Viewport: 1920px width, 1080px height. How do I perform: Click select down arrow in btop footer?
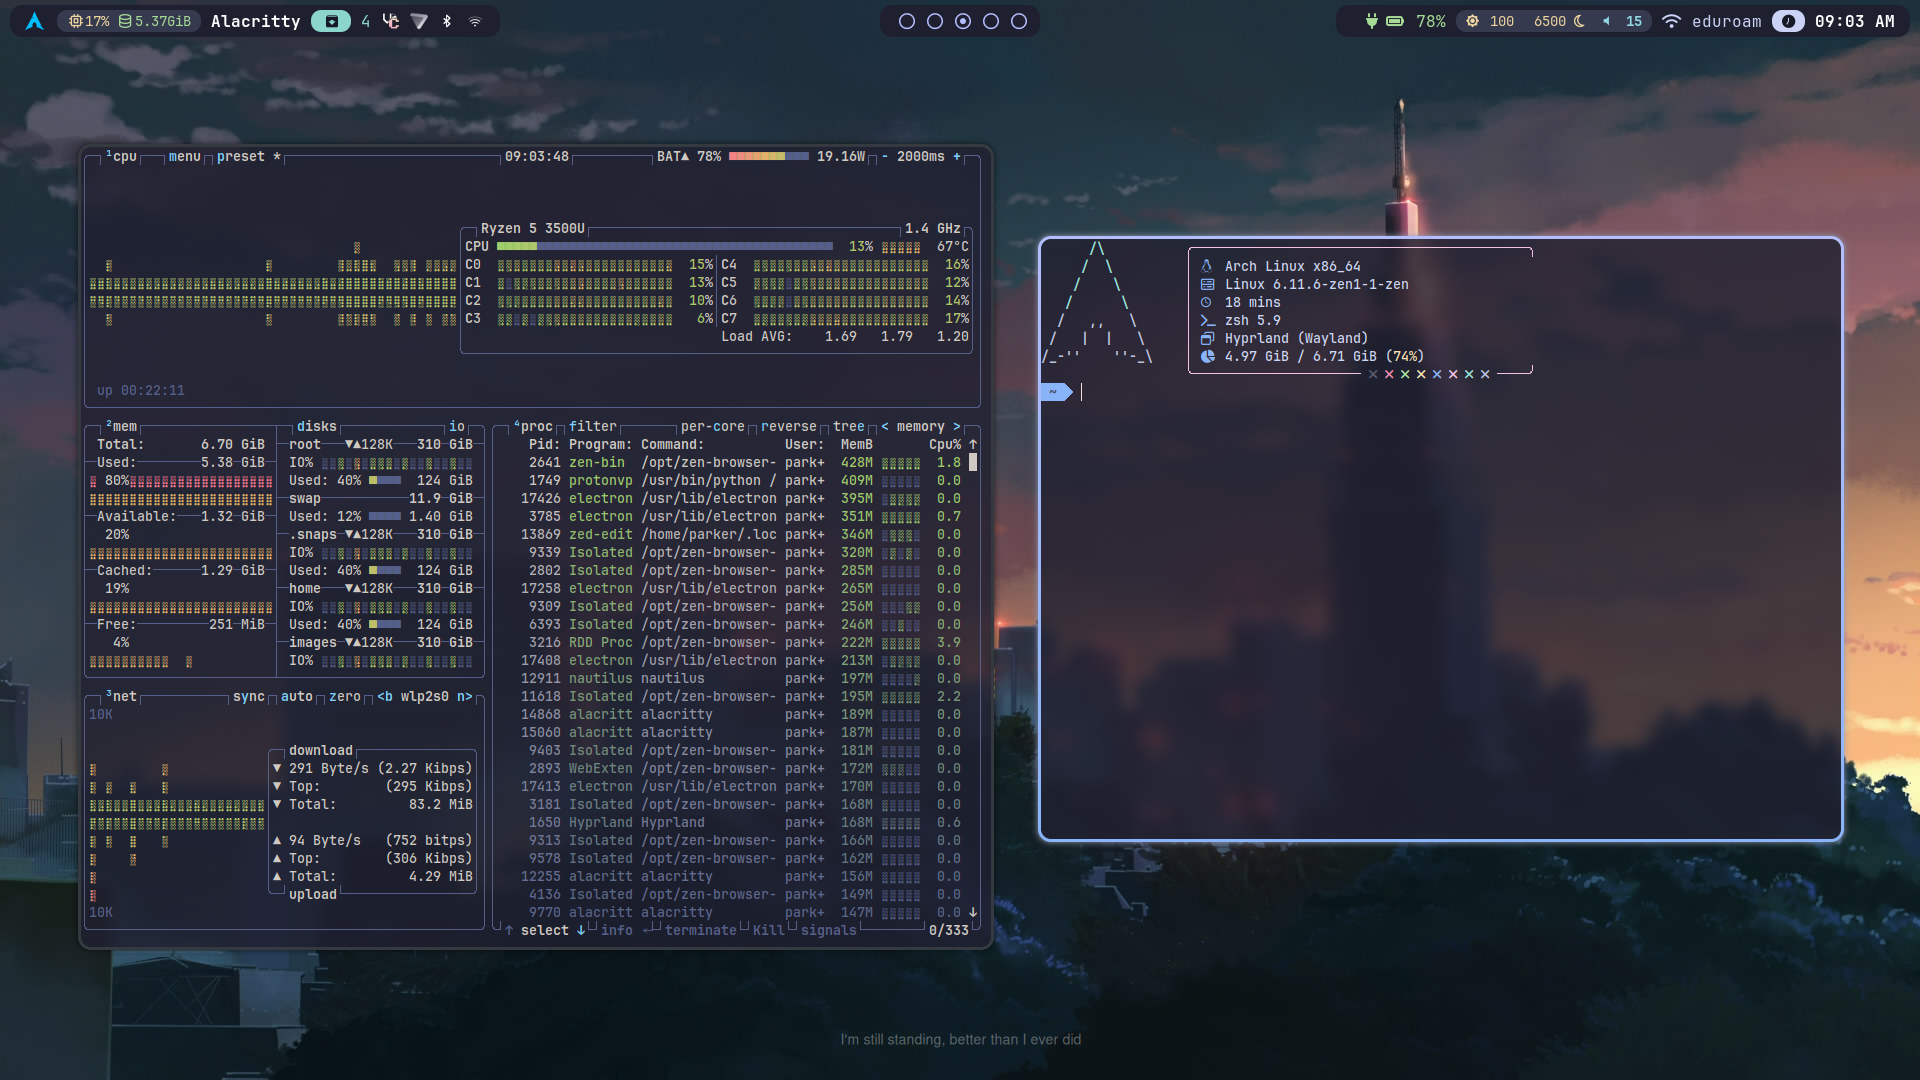(x=581, y=930)
